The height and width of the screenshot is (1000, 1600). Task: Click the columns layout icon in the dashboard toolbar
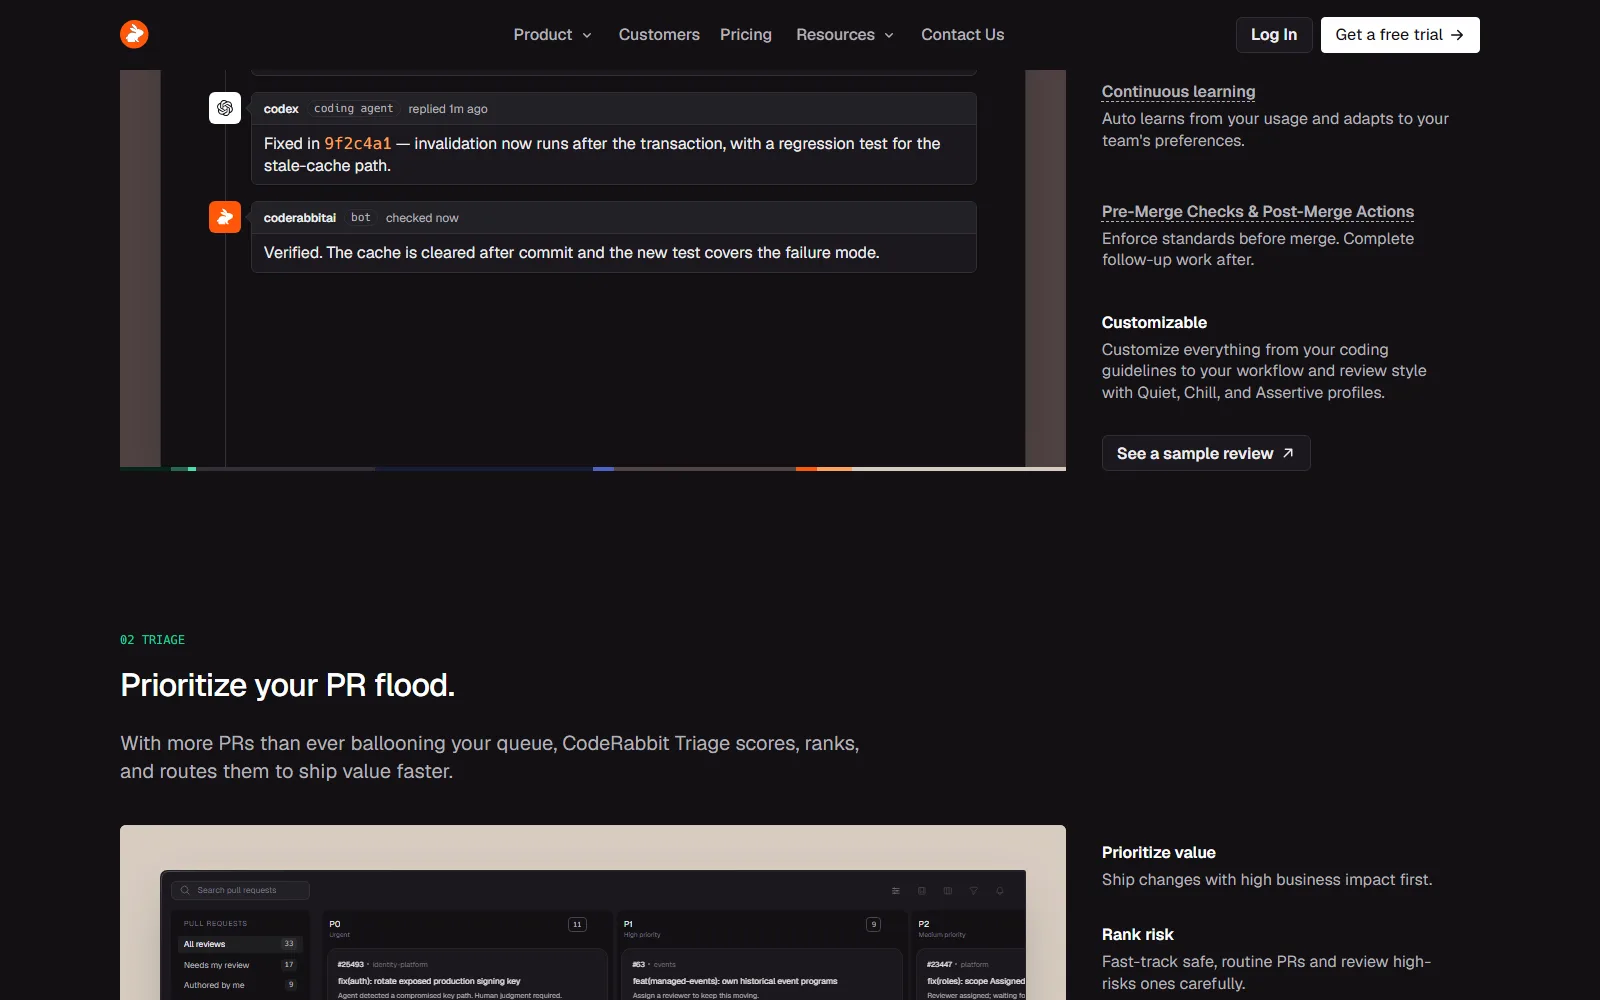(948, 891)
